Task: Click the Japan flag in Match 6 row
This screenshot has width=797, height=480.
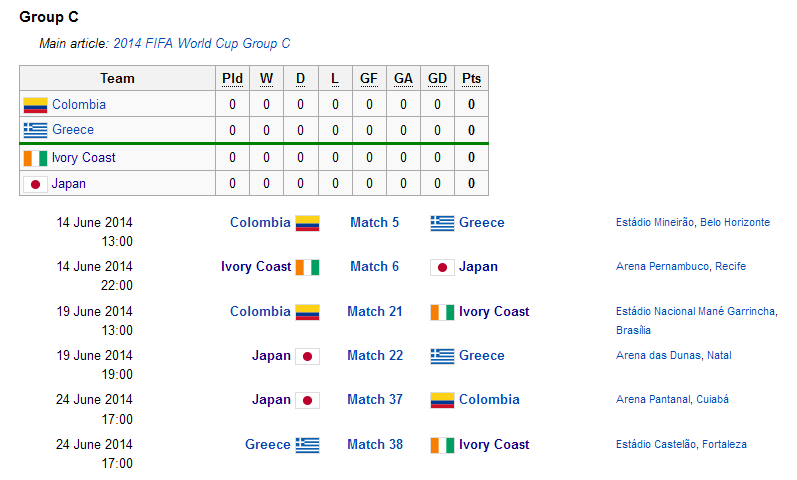Action: click(442, 267)
